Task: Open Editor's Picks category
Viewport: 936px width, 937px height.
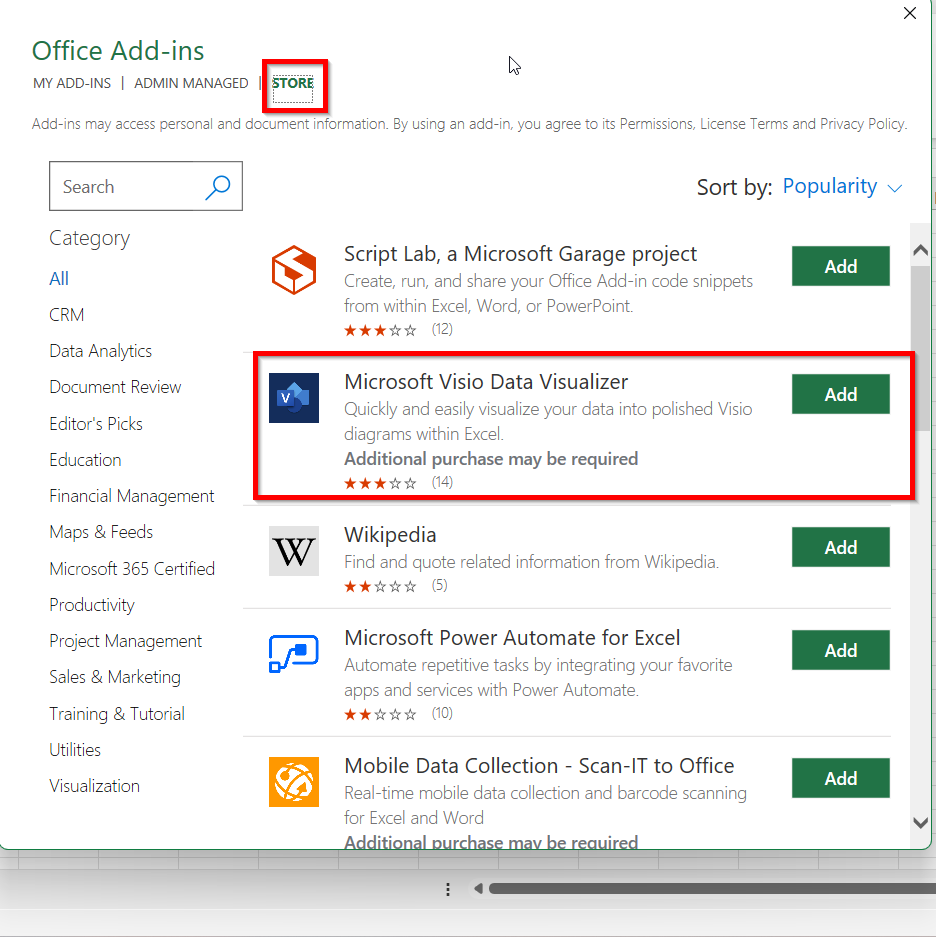Action: click(96, 424)
